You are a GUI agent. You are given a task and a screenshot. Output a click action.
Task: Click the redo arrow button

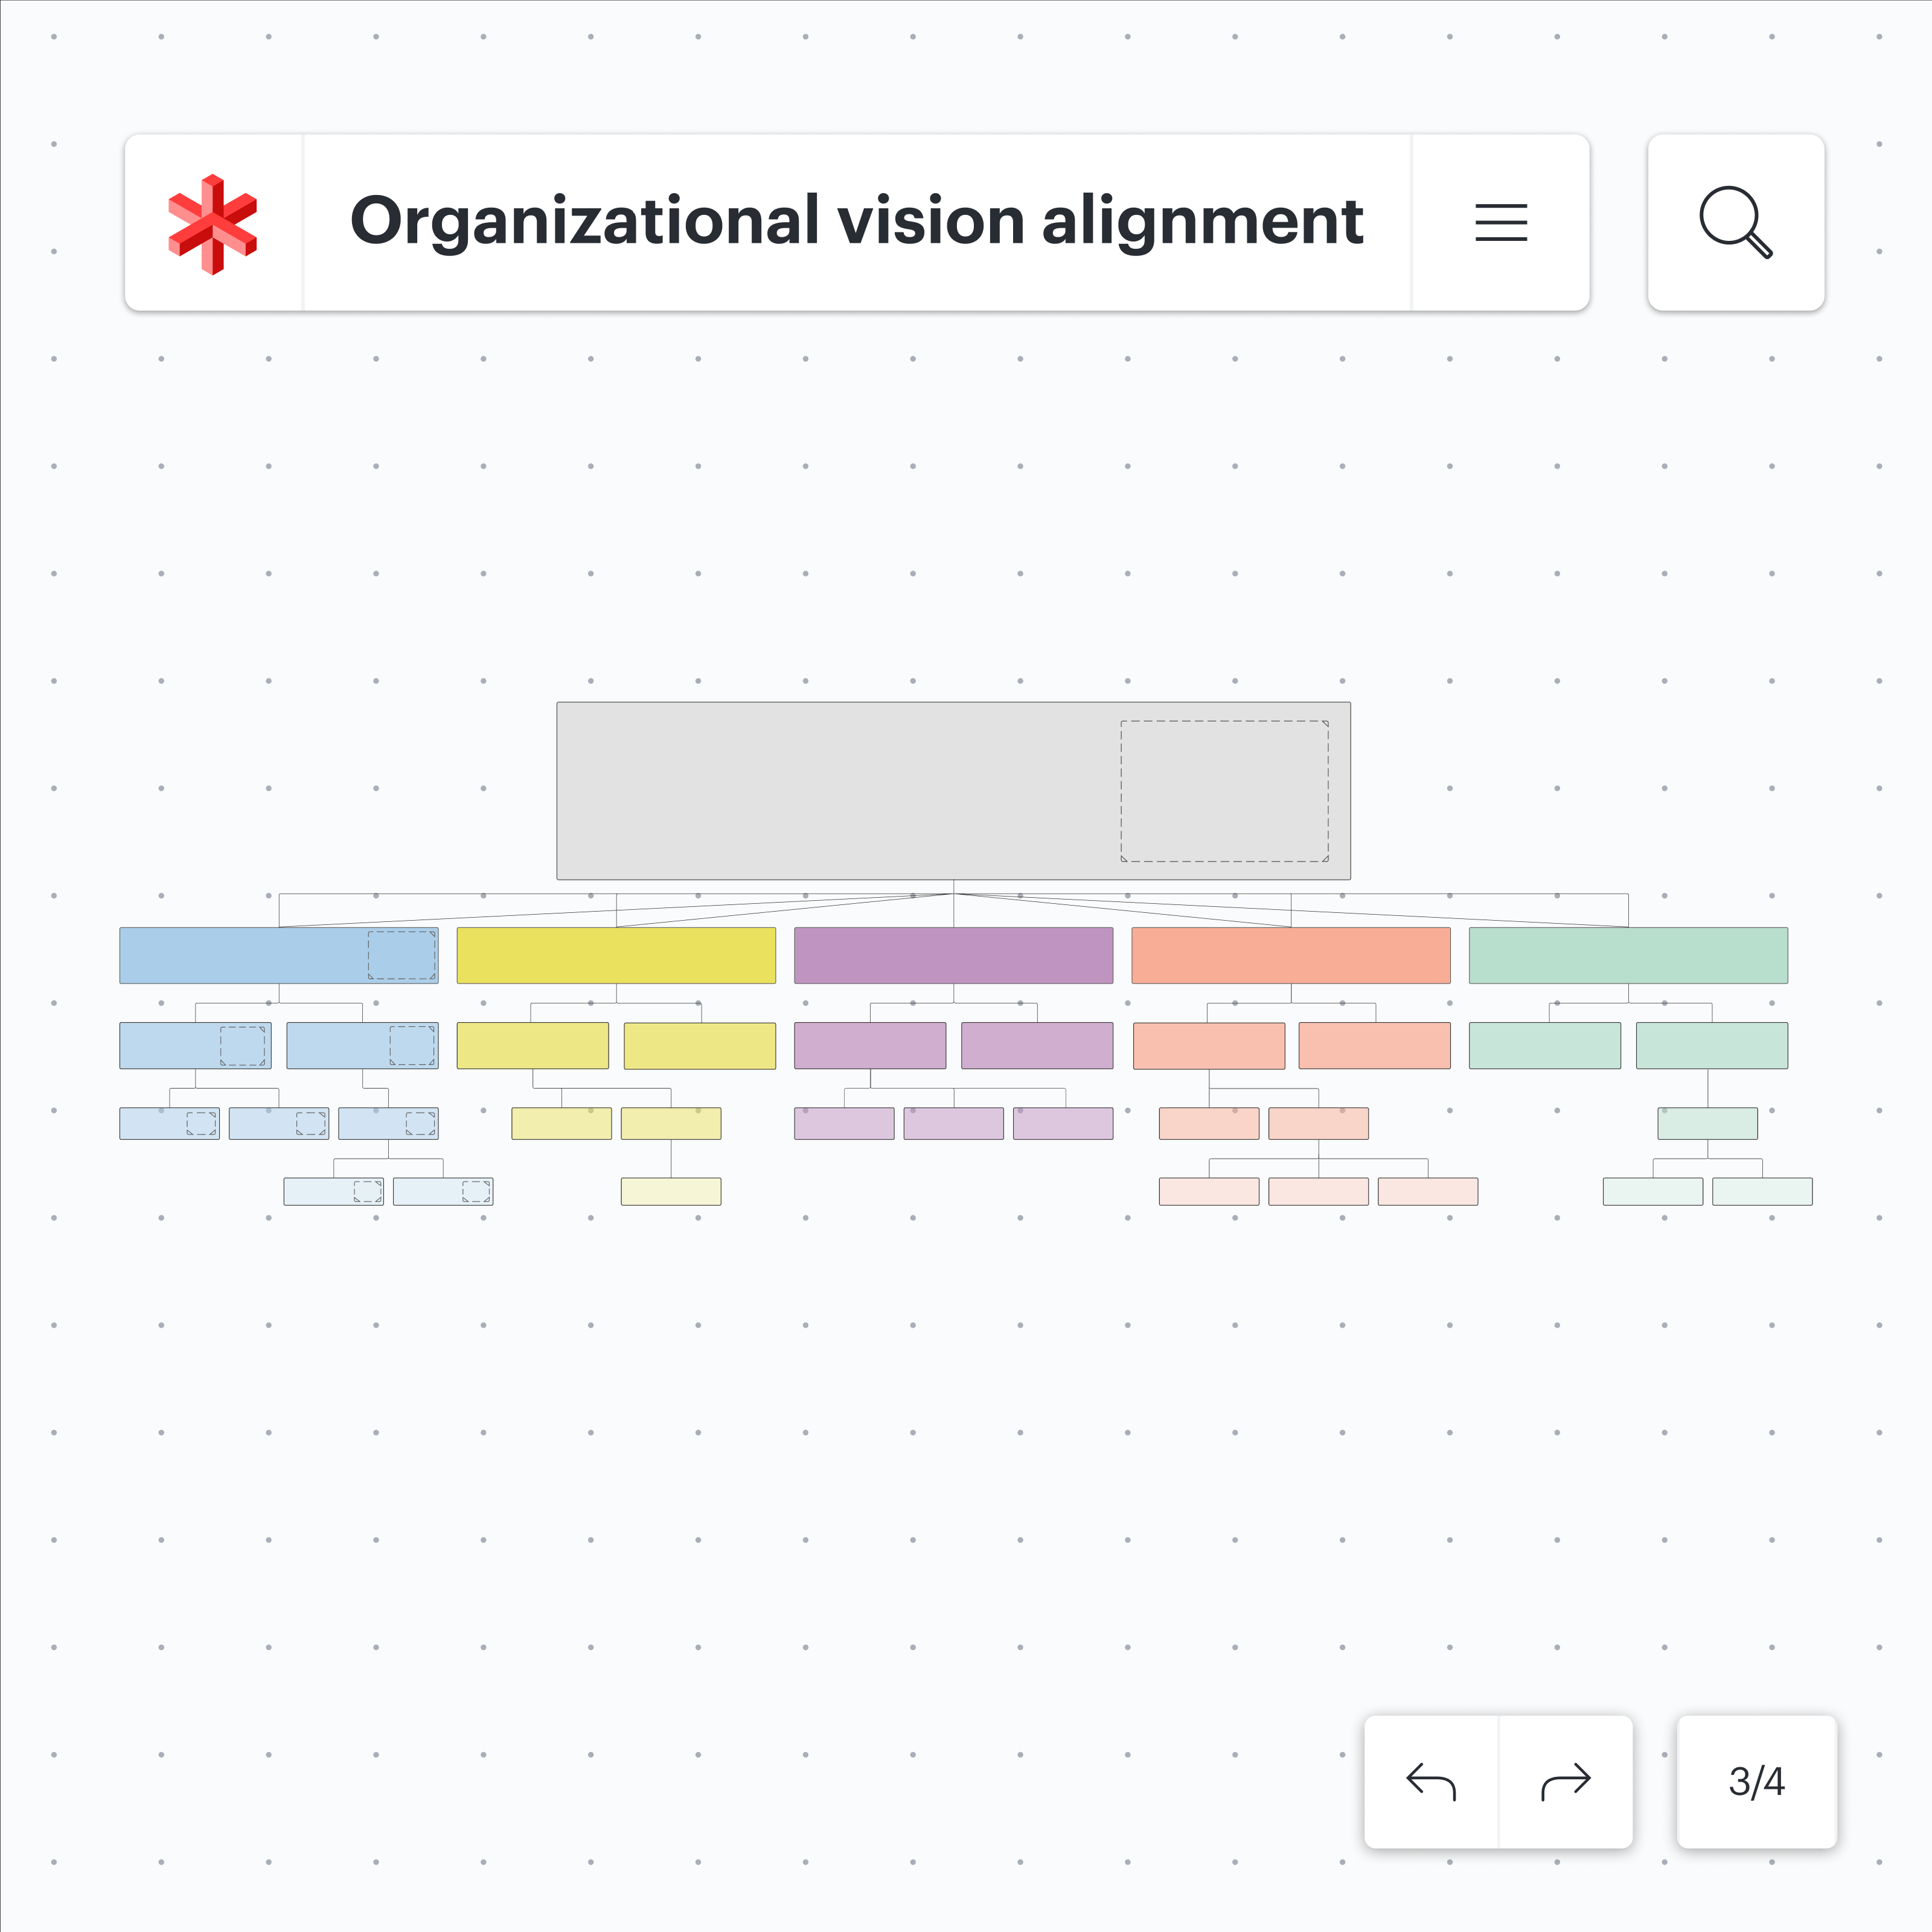[x=1565, y=1781]
